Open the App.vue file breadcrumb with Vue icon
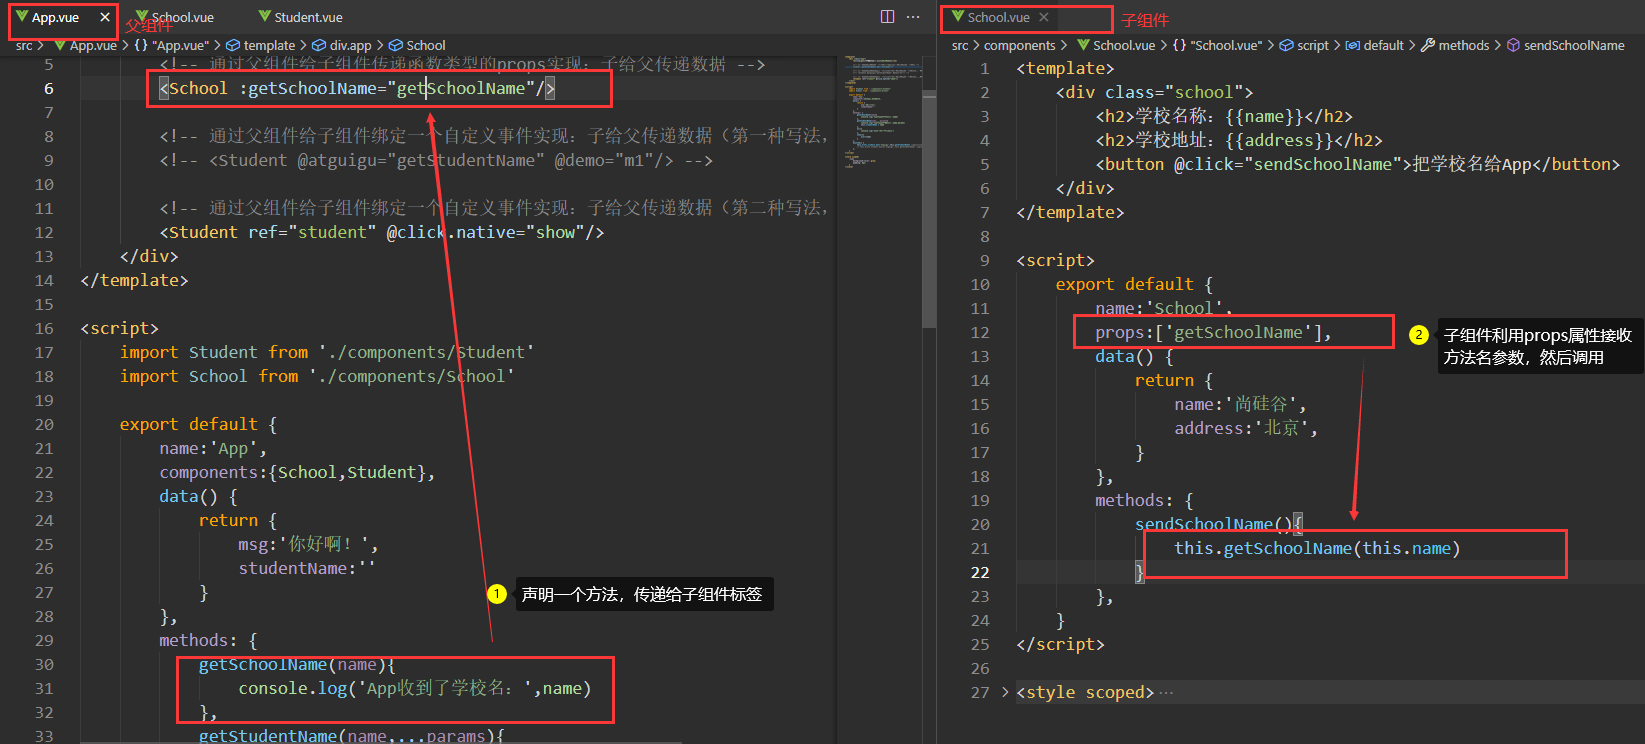1645x744 pixels. click(x=86, y=45)
